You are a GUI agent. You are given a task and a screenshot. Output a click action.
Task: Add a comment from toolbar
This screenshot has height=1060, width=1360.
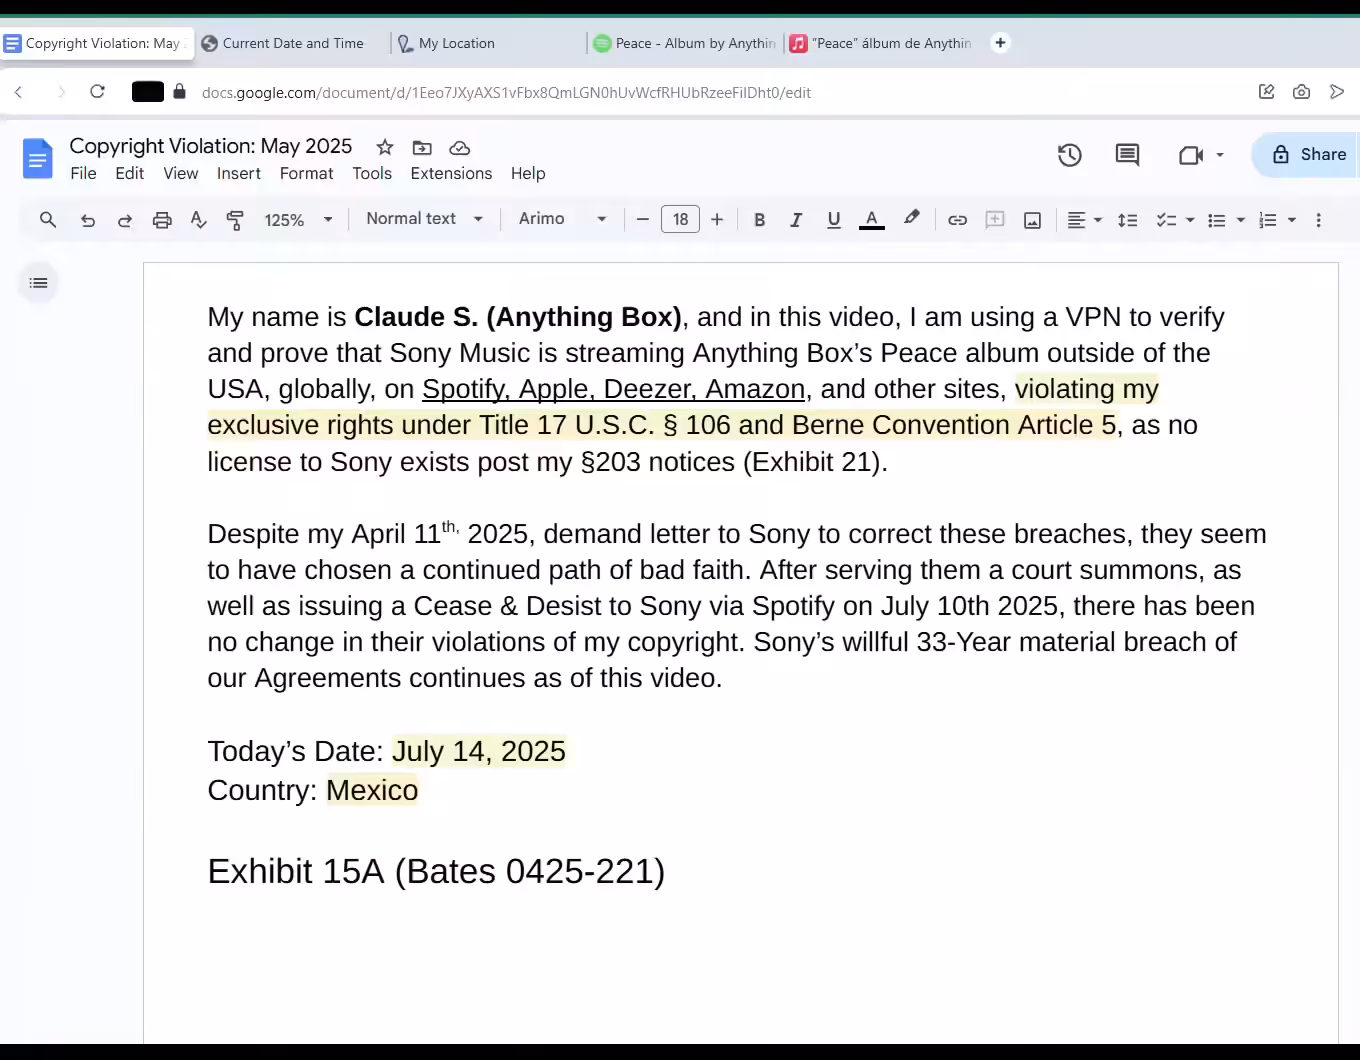coord(995,220)
